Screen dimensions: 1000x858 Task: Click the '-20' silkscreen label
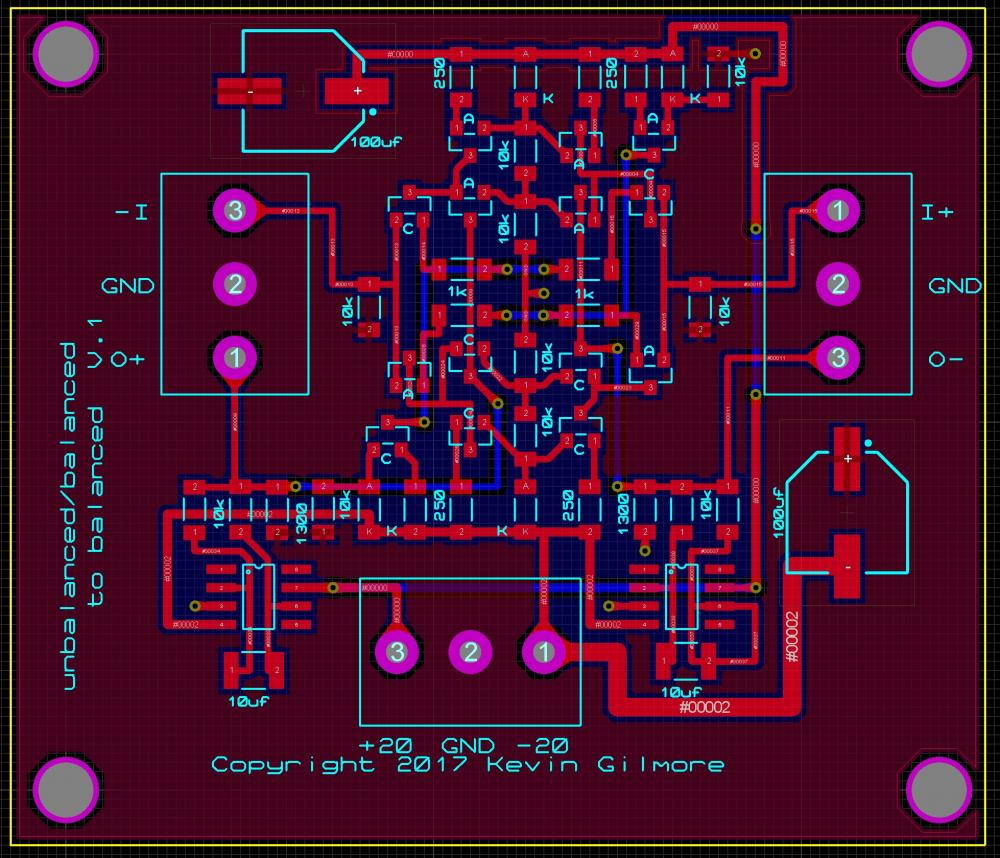tap(541, 746)
